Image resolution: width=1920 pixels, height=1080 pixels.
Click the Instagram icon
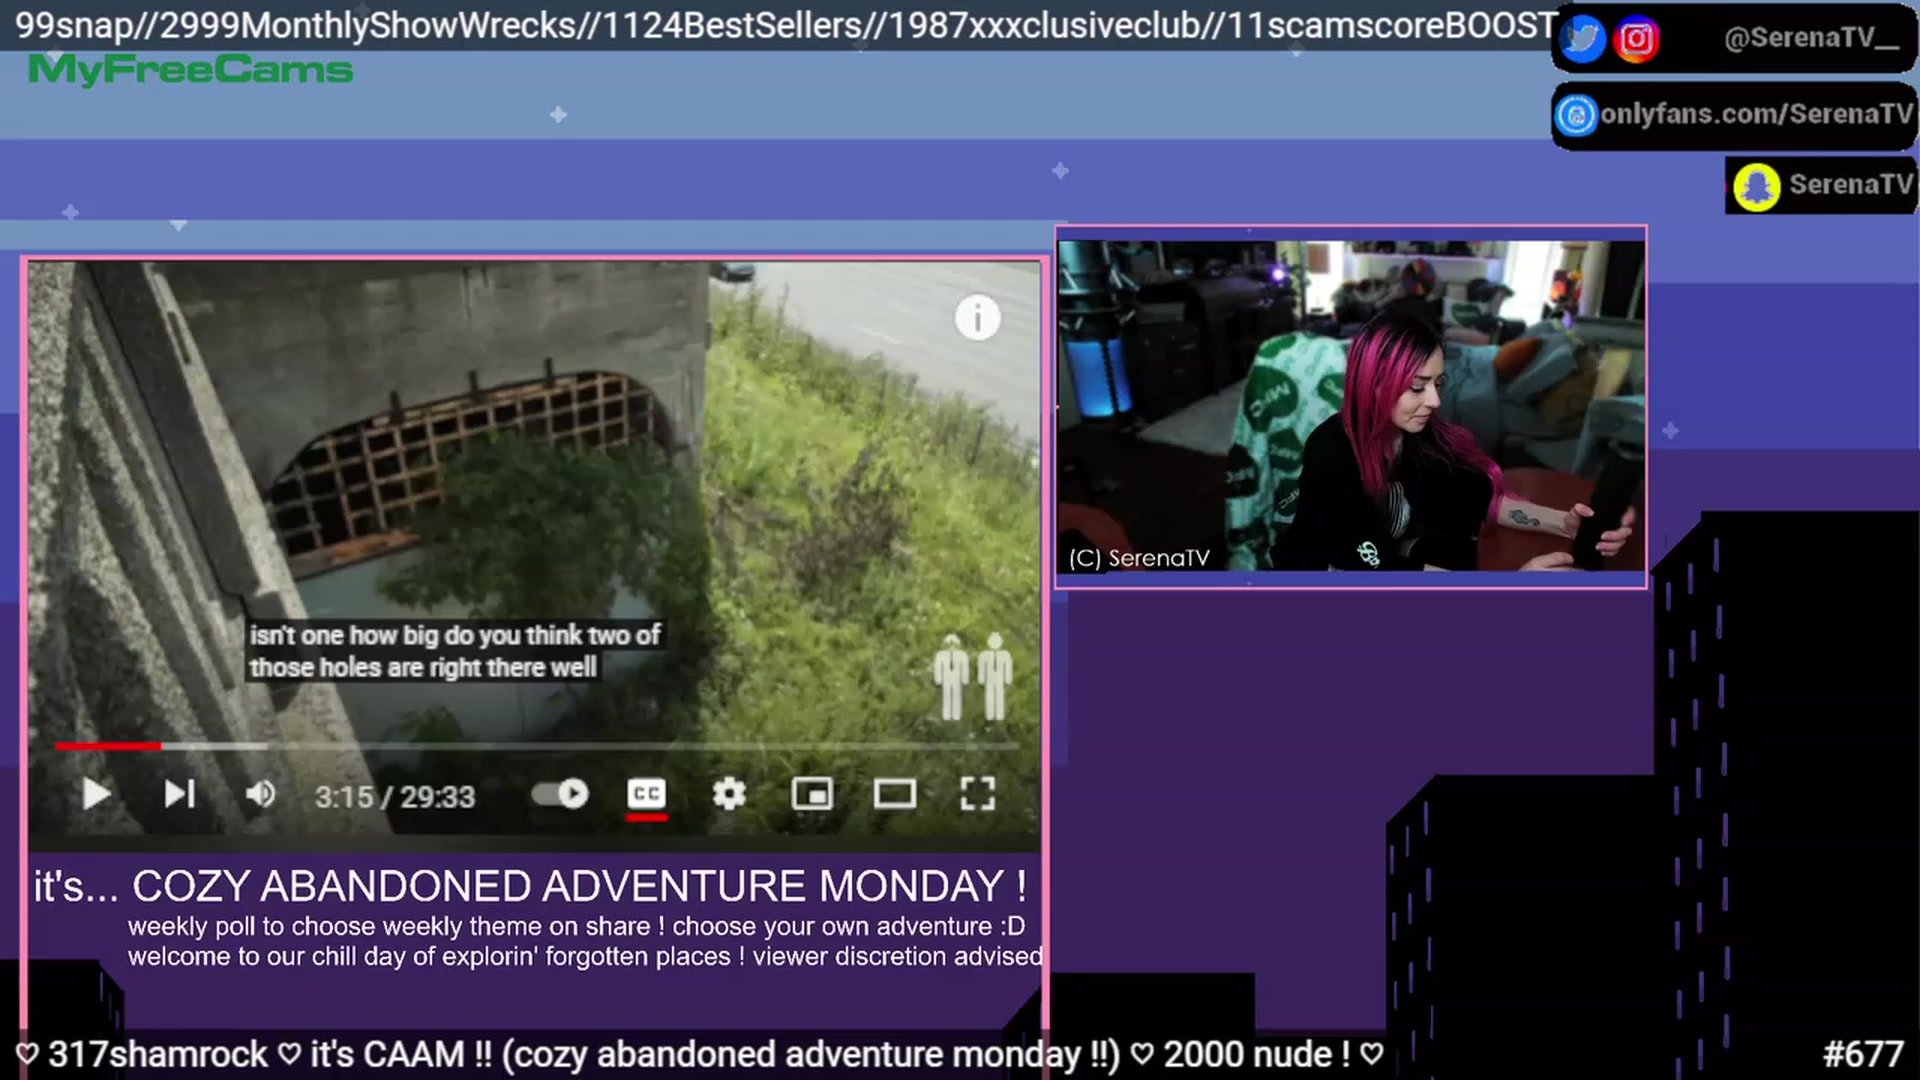1637,39
